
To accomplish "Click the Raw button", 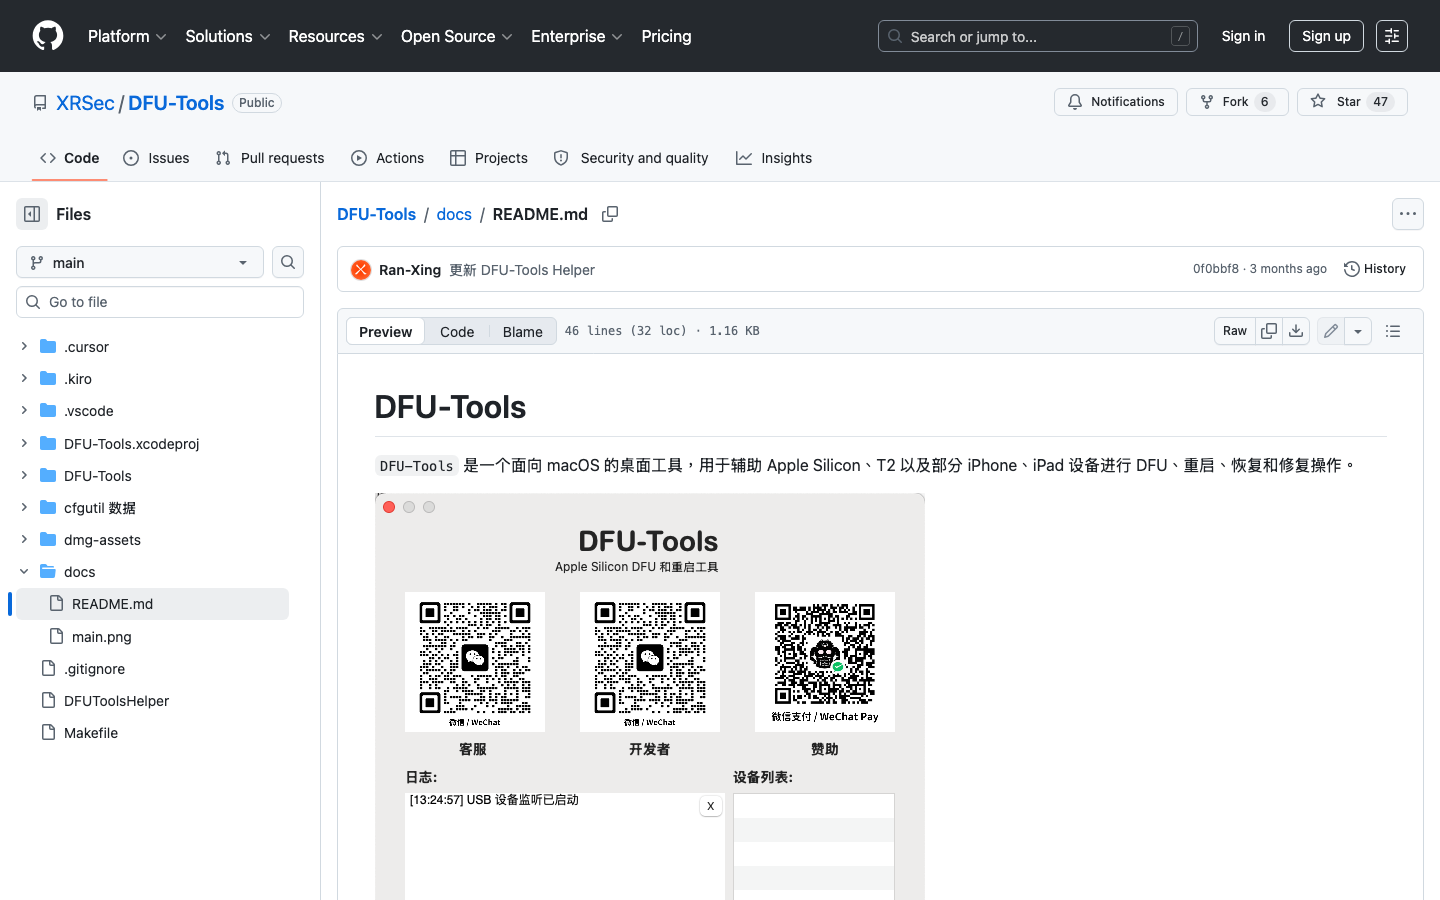I will tap(1235, 331).
